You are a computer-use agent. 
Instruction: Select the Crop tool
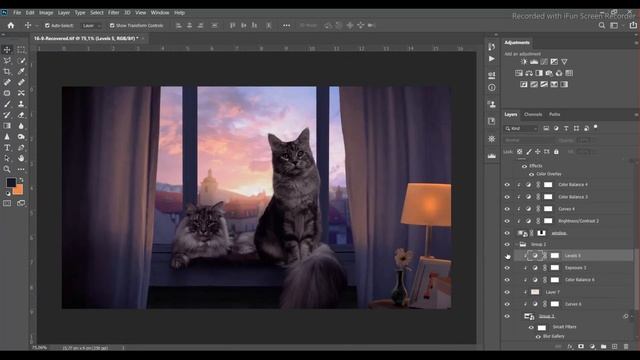[x=7, y=71]
